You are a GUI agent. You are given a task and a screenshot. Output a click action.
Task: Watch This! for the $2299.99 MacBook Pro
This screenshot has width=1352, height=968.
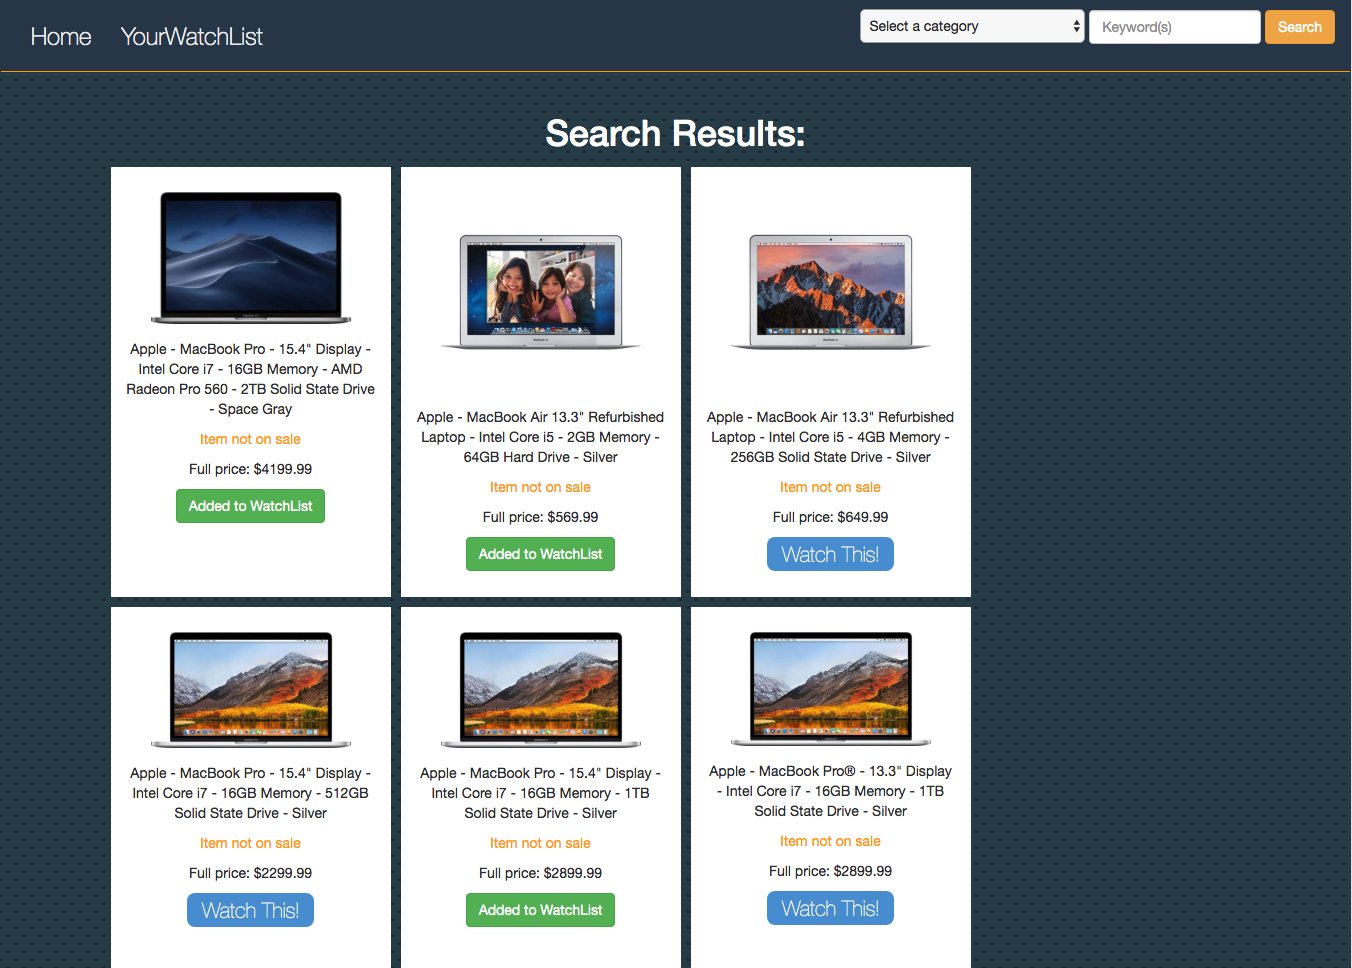click(250, 910)
